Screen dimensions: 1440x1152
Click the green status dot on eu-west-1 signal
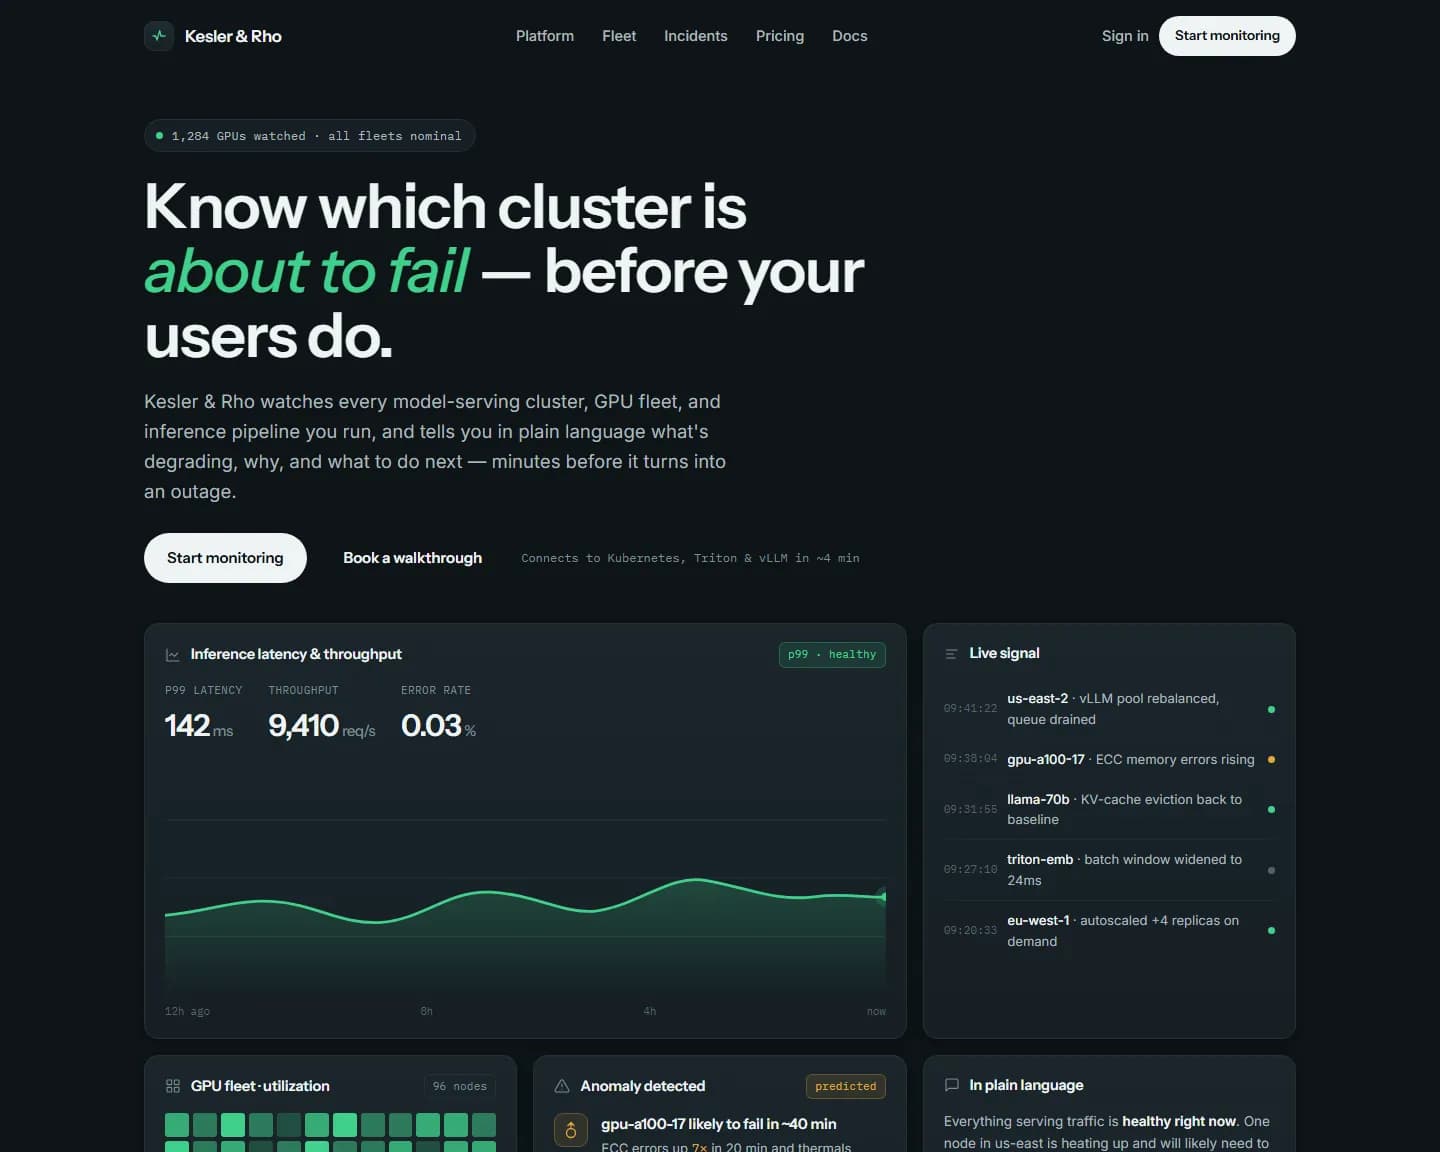coord(1271,930)
